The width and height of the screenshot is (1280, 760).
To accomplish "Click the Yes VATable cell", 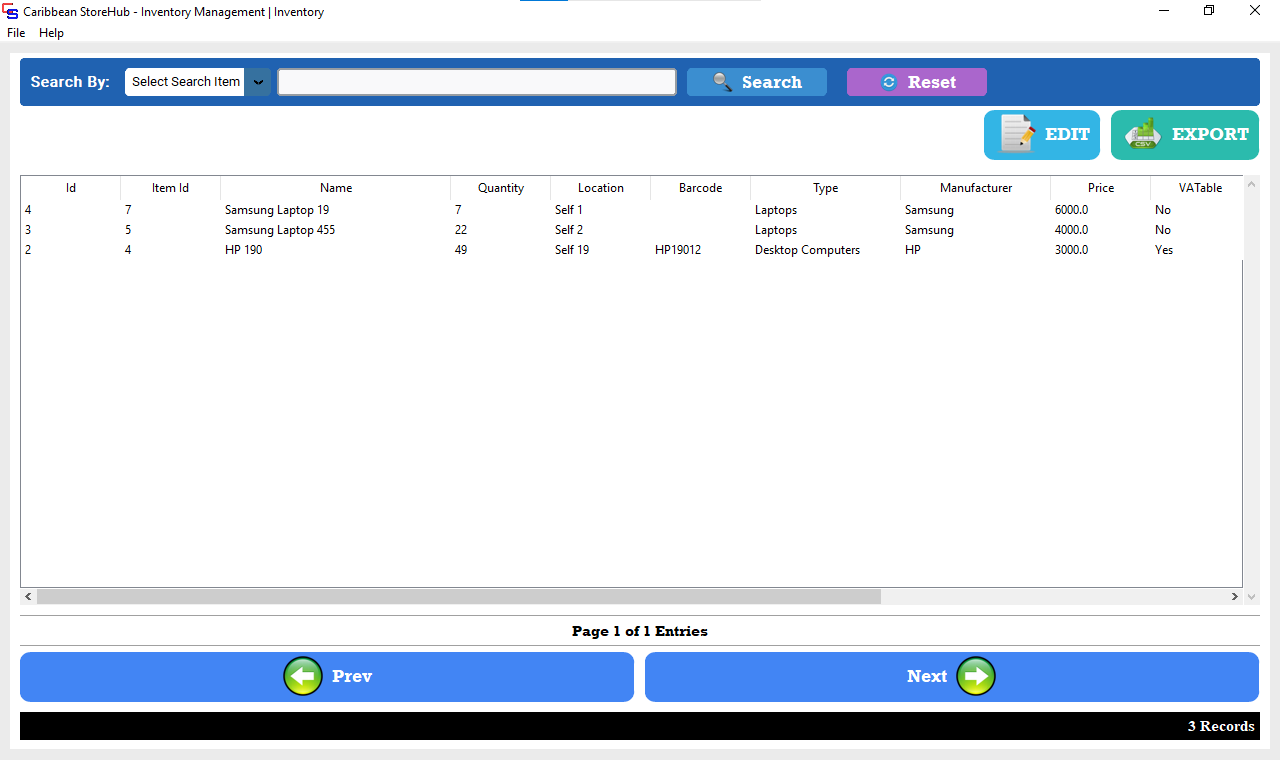I will [1164, 250].
